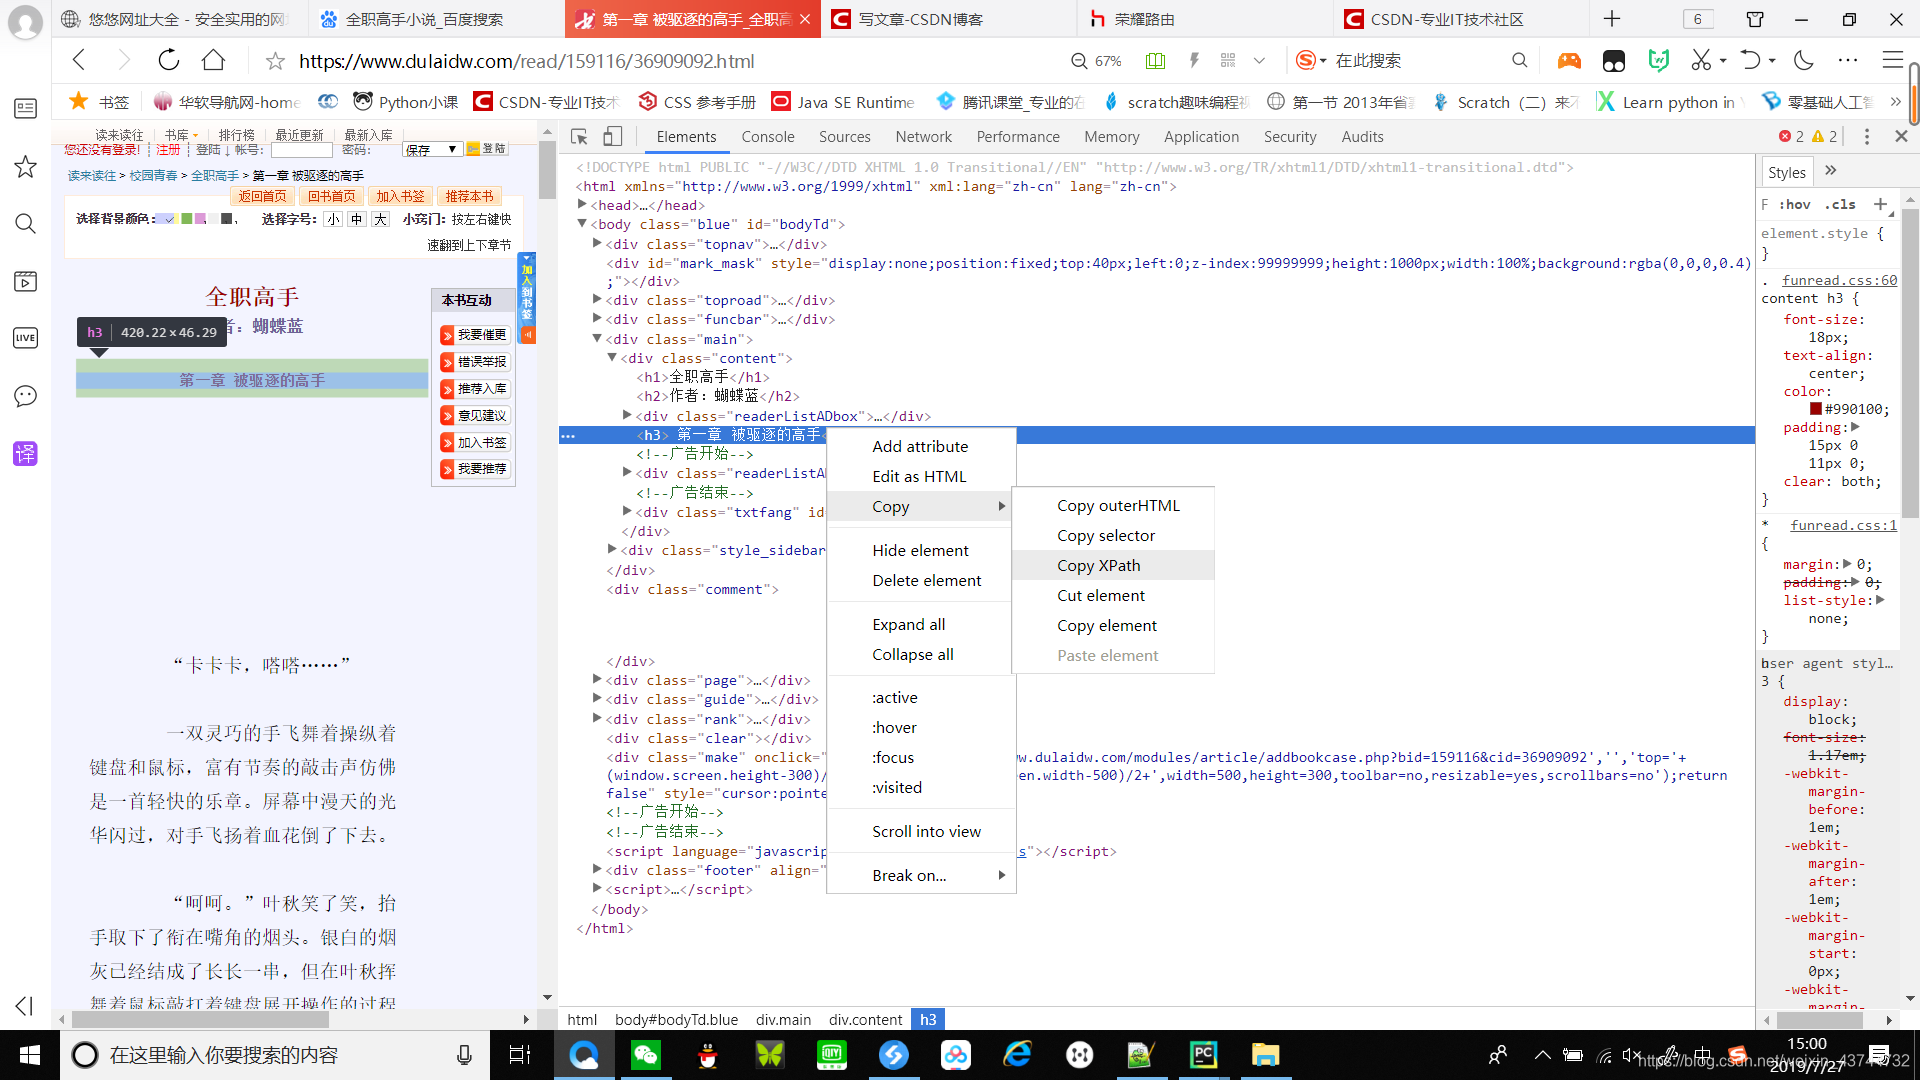The image size is (1920, 1080).
Task: Click the scissors screenshot tool icon
Action: click(1701, 61)
